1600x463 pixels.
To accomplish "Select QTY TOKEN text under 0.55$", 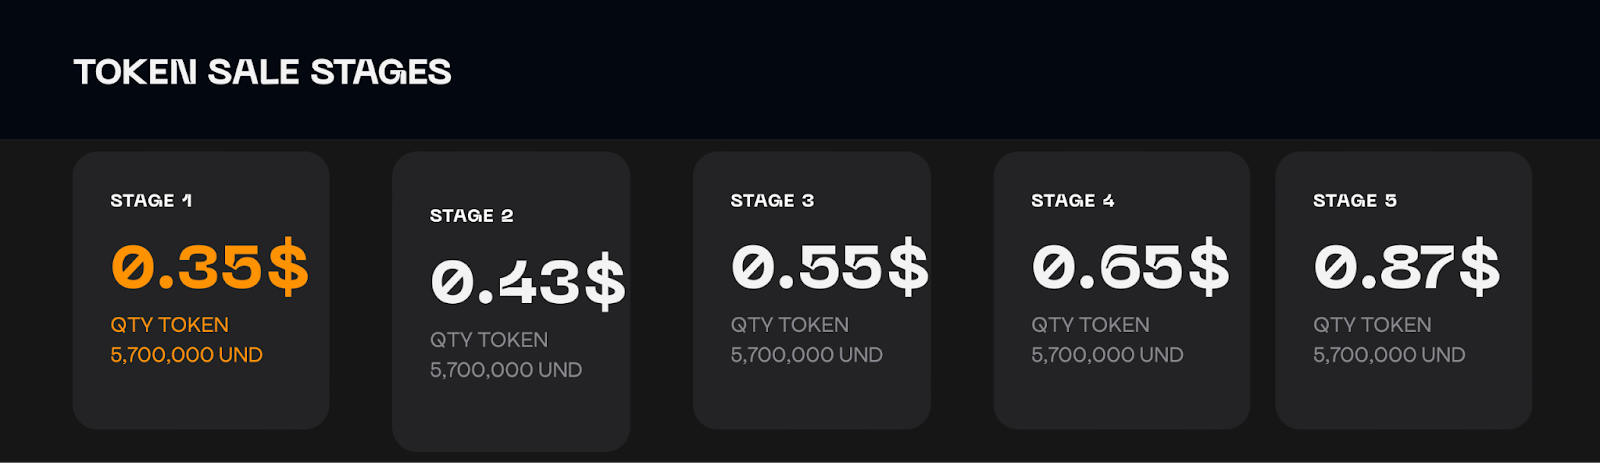I will tap(790, 325).
